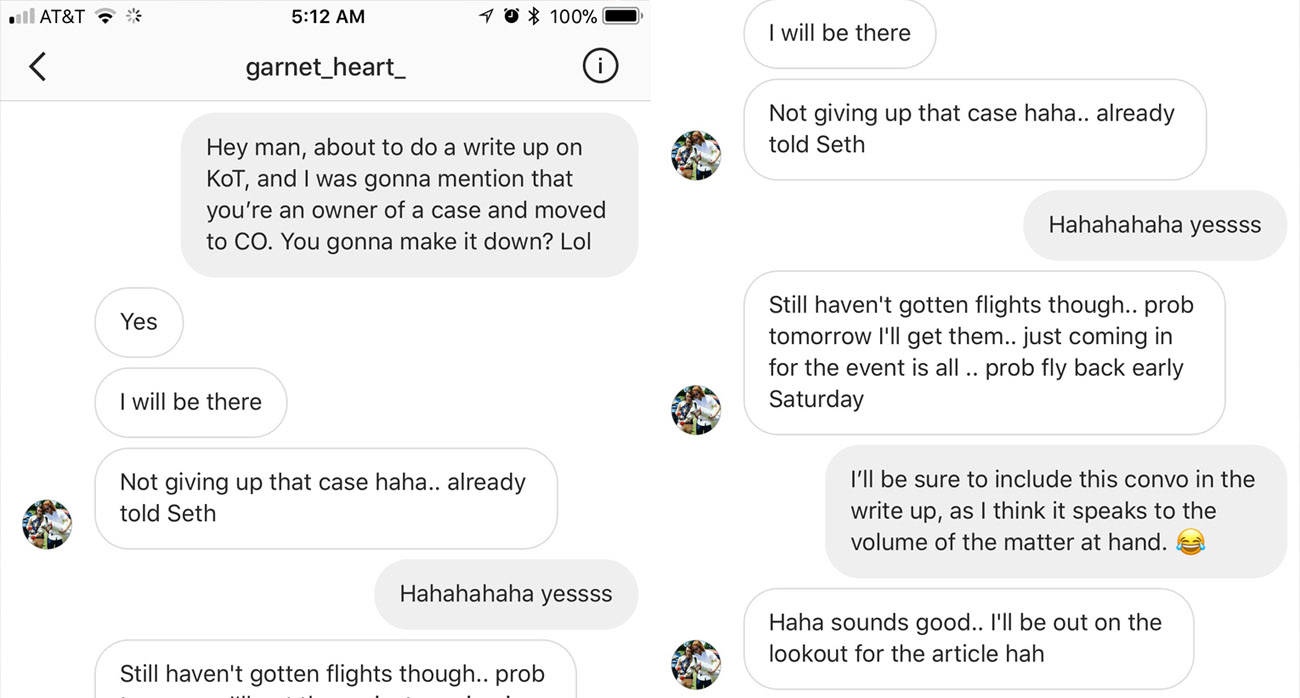Tap the back arrow in the header
1300x698 pixels.
point(37,67)
